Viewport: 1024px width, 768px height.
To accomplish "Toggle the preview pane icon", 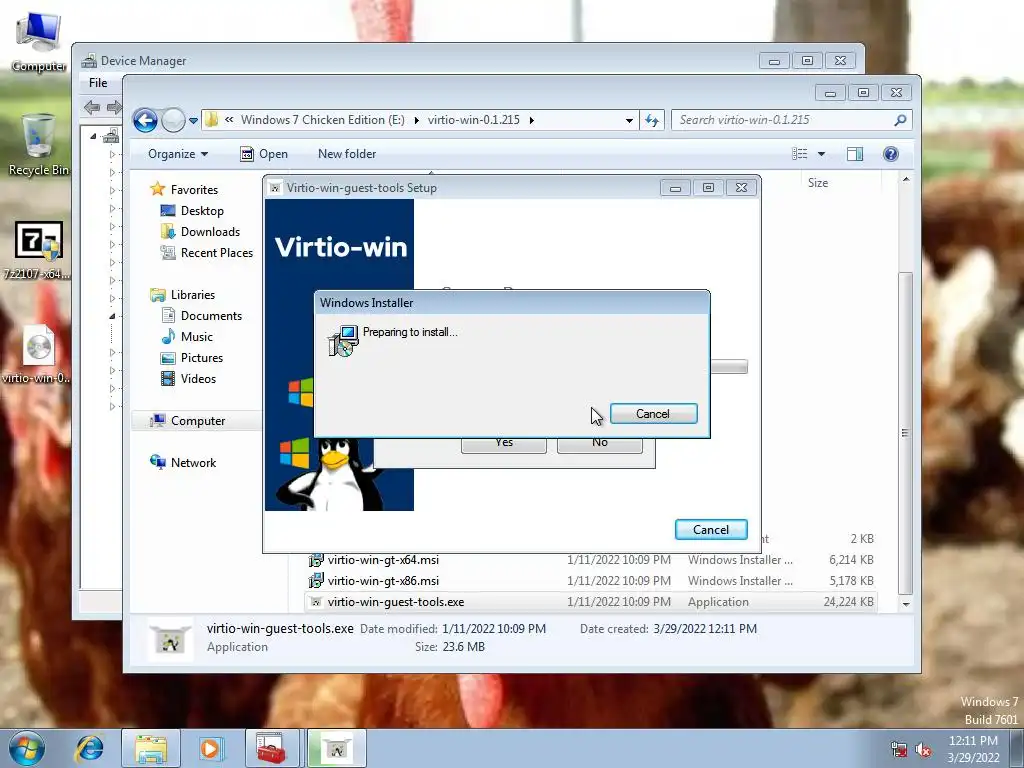I will coord(855,154).
